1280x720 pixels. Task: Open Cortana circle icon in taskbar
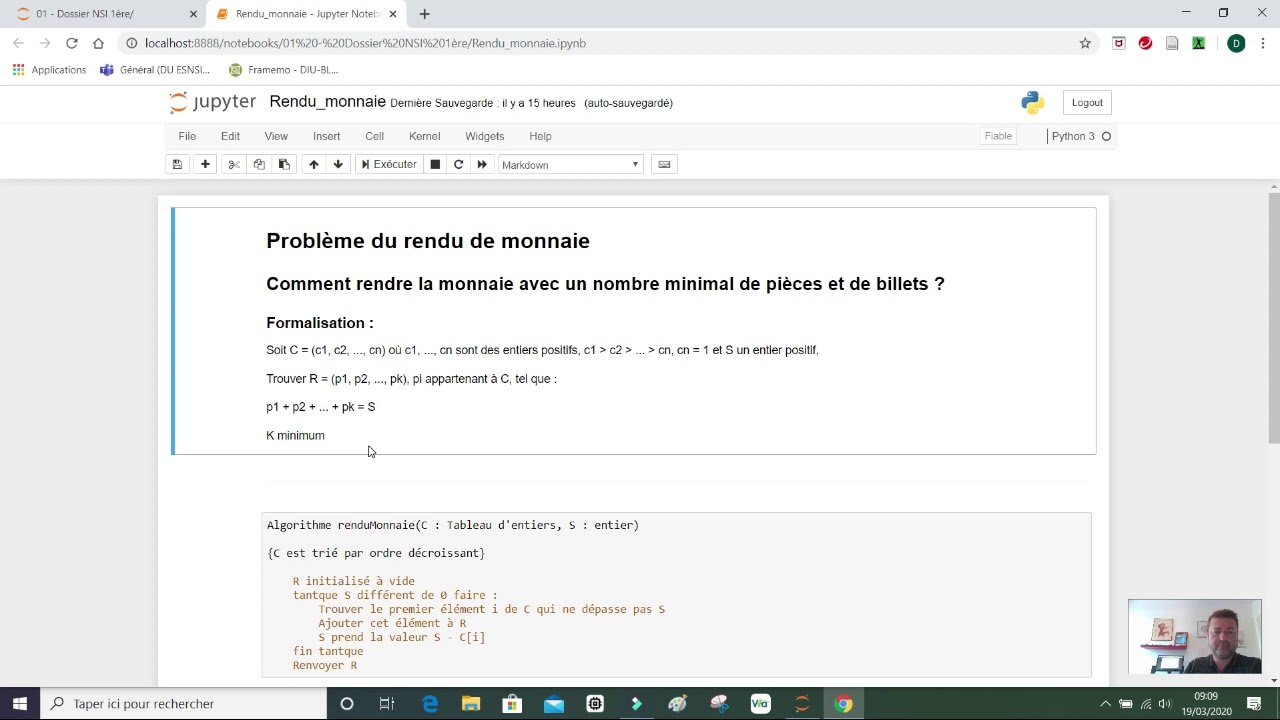point(347,703)
